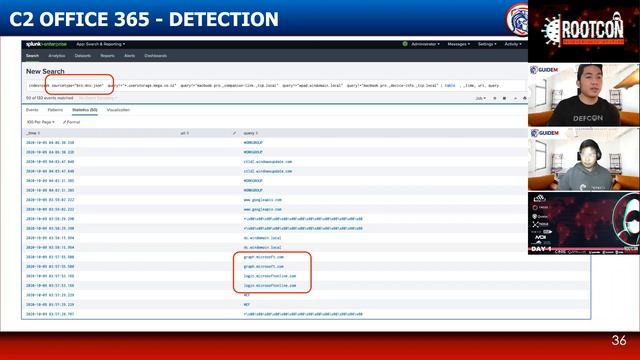Stop the search job

504,98
